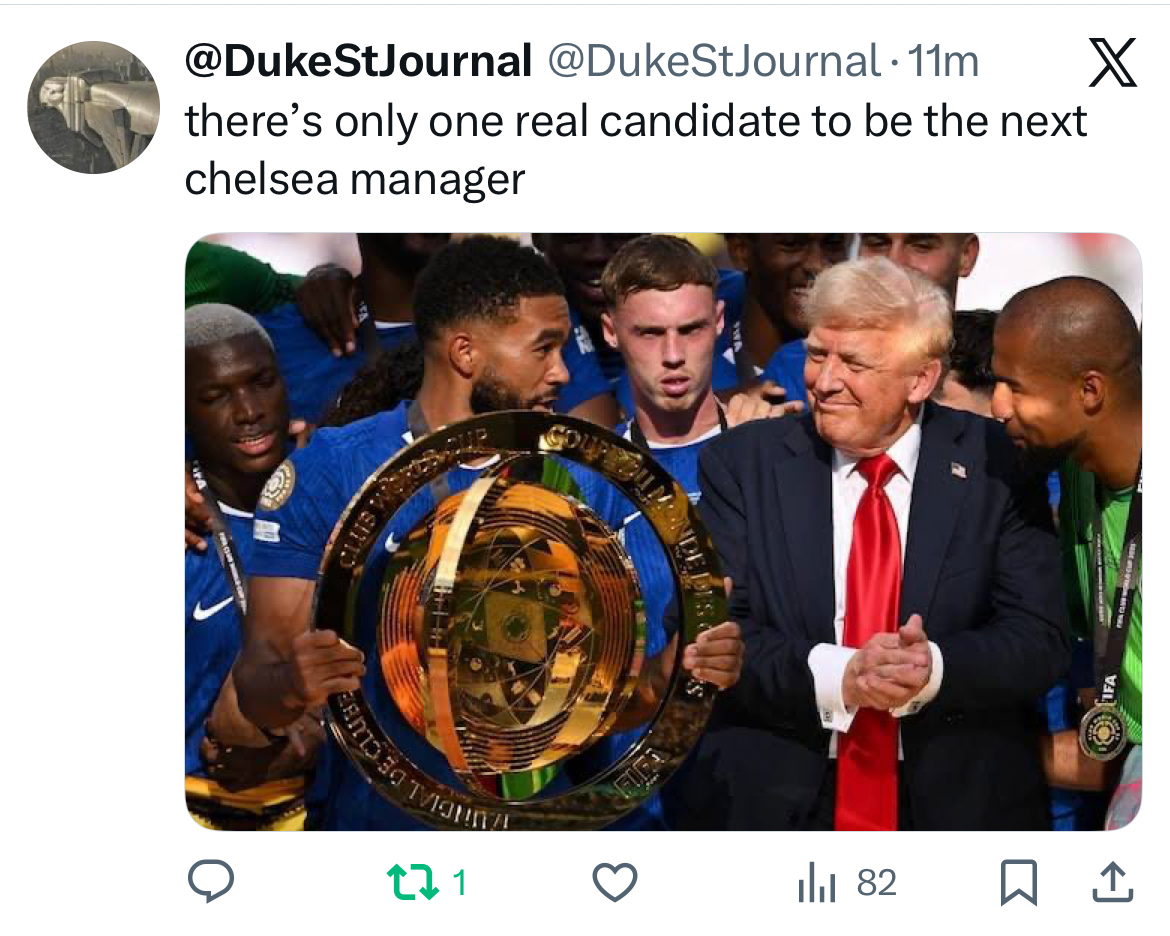Viewport: 1170px width, 936px height.
Task: Click the bold @DukeStJournal display name
Action: [x=358, y=63]
